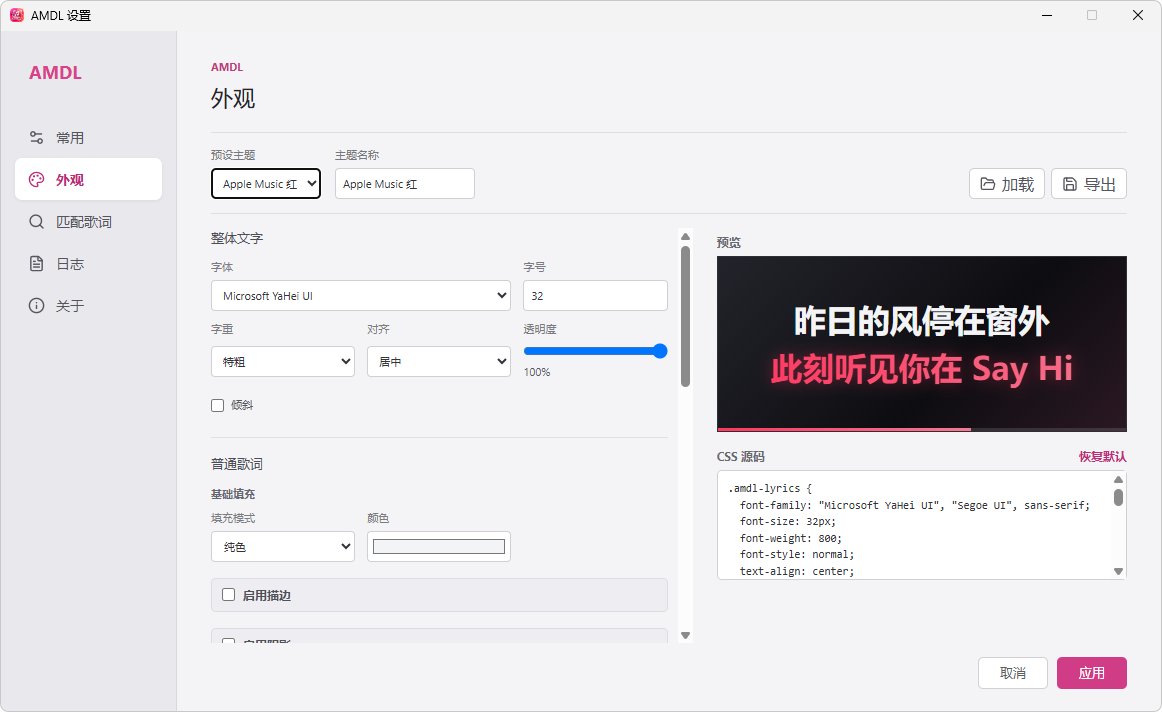
Task: Click the 主题名称 text field
Action: (405, 184)
